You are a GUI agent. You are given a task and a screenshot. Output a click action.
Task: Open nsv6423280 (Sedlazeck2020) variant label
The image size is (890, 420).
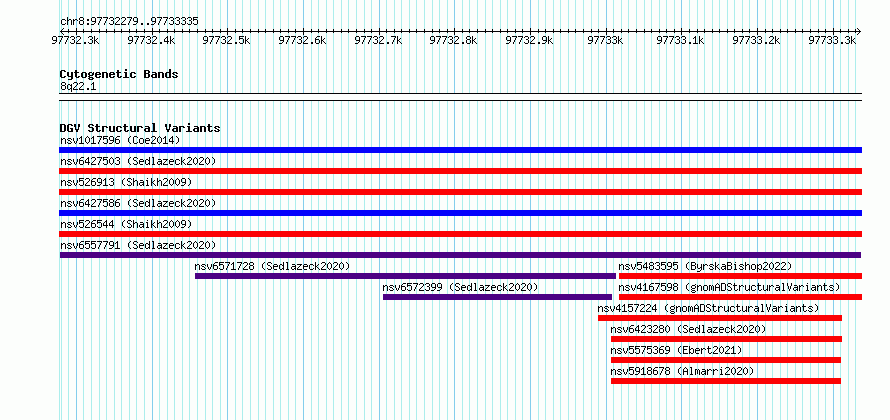pos(689,329)
